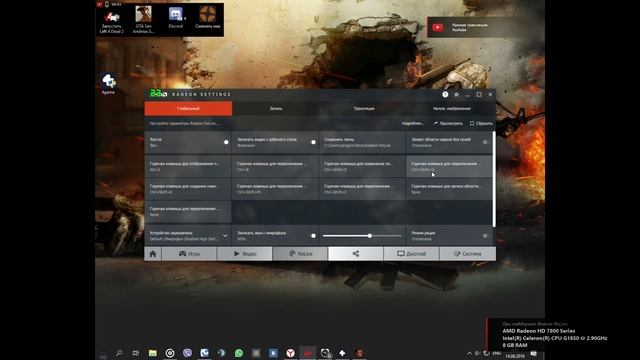Viewport: 640px width, 360px height.
Task: Click the Просмотреть button
Action: point(448,123)
